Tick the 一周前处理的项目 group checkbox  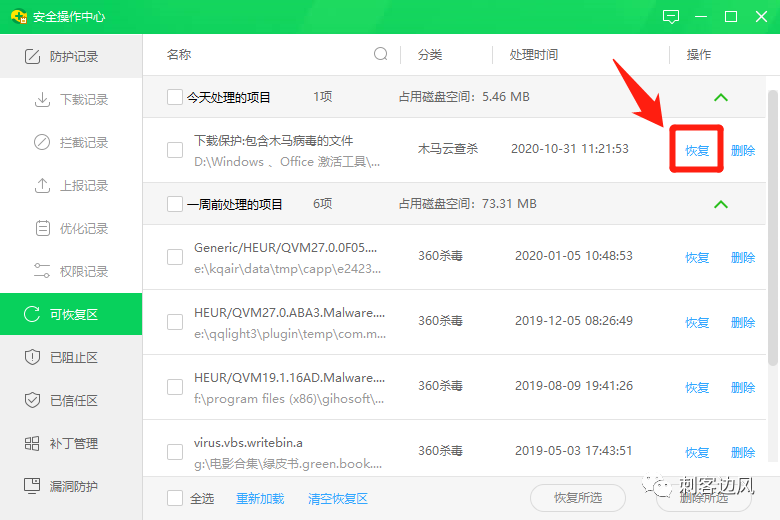coord(175,204)
